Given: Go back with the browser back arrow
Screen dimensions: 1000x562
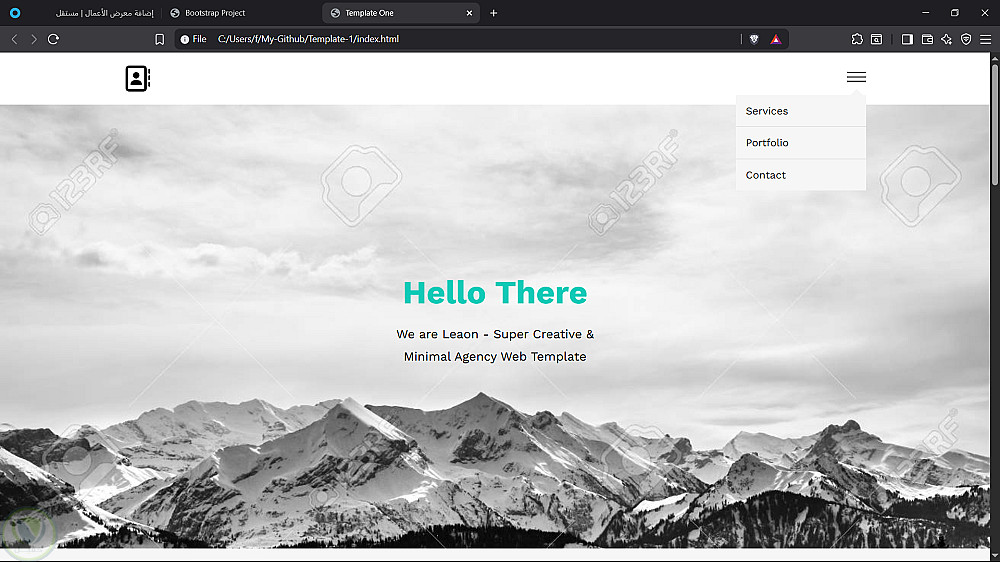Looking at the screenshot, I should point(15,39).
